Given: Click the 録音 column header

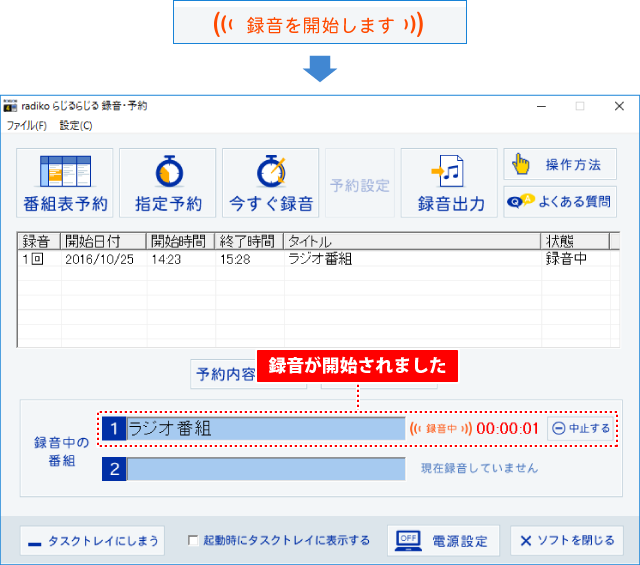Looking at the screenshot, I should coord(39,241).
